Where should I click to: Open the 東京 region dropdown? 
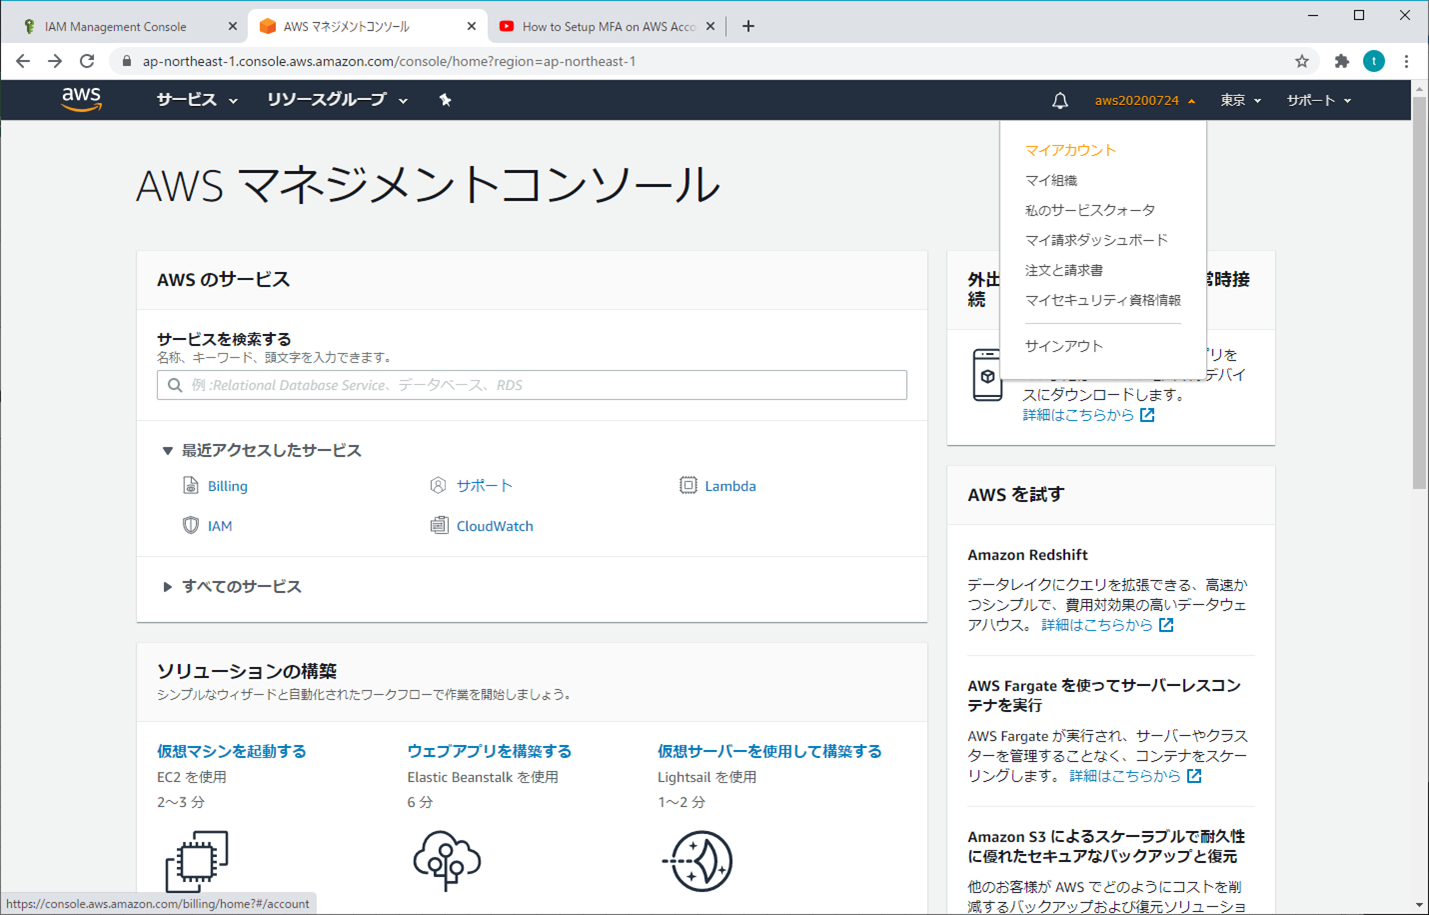[x=1240, y=100]
